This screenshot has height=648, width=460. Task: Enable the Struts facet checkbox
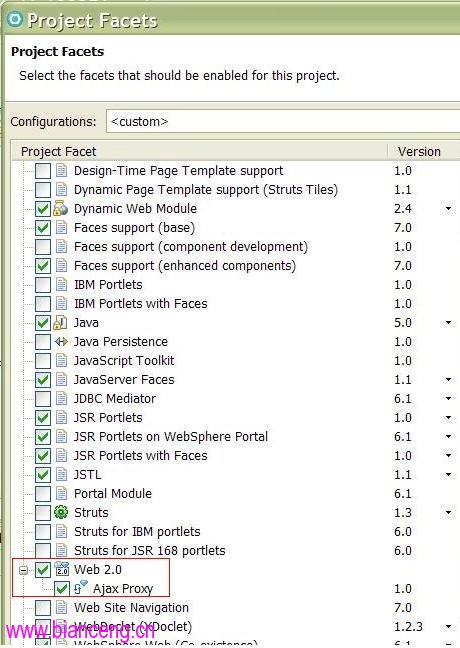pyautogui.click(x=43, y=513)
